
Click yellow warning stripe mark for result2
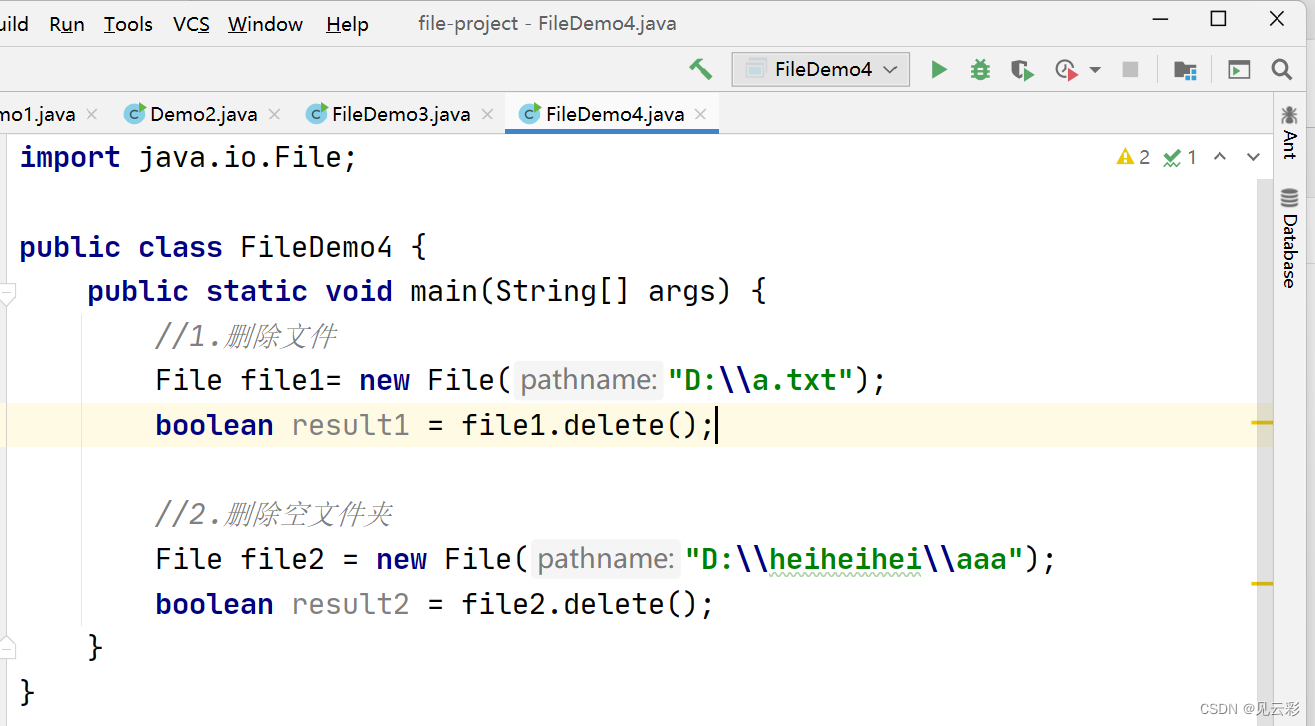point(1262,583)
